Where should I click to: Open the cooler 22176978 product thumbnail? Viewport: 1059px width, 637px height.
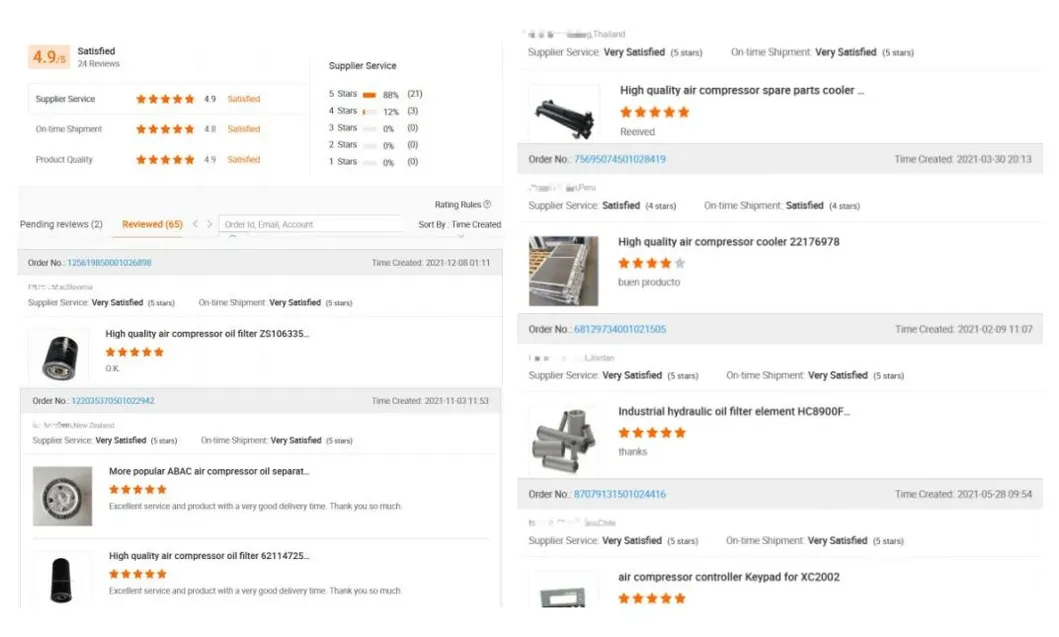pos(564,271)
